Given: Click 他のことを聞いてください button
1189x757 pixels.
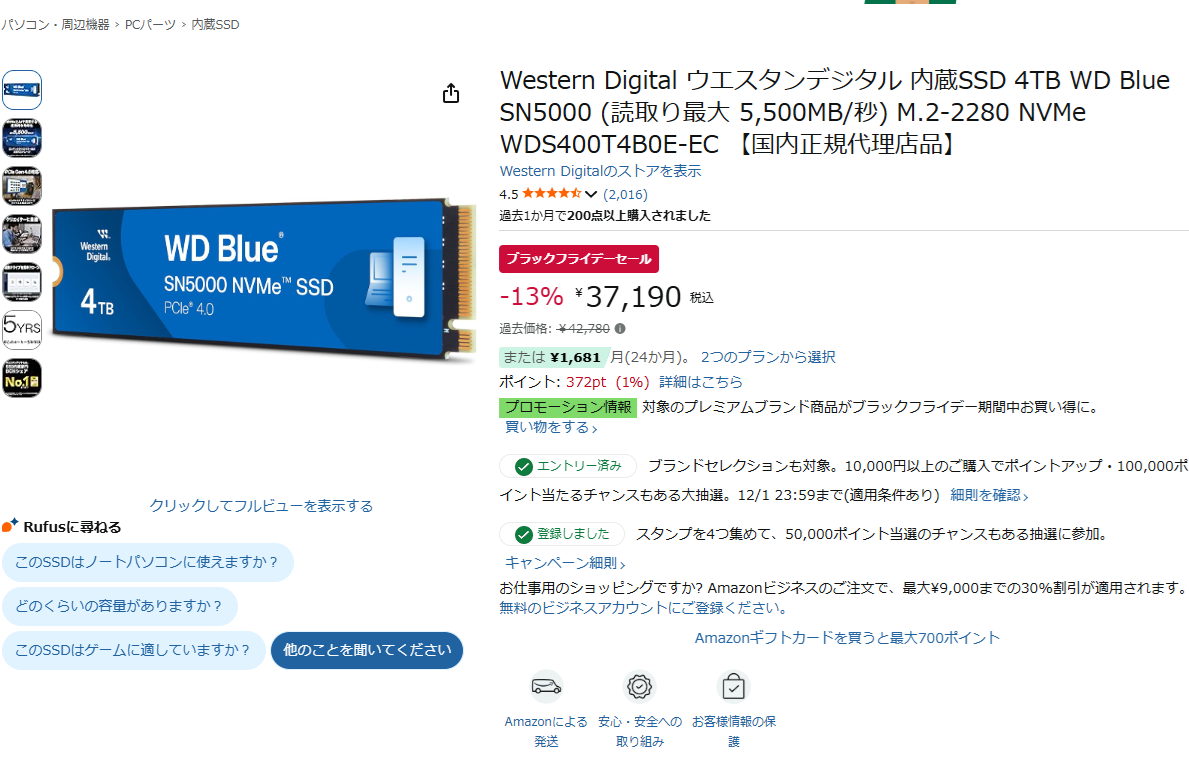Looking at the screenshot, I should tap(367, 650).
